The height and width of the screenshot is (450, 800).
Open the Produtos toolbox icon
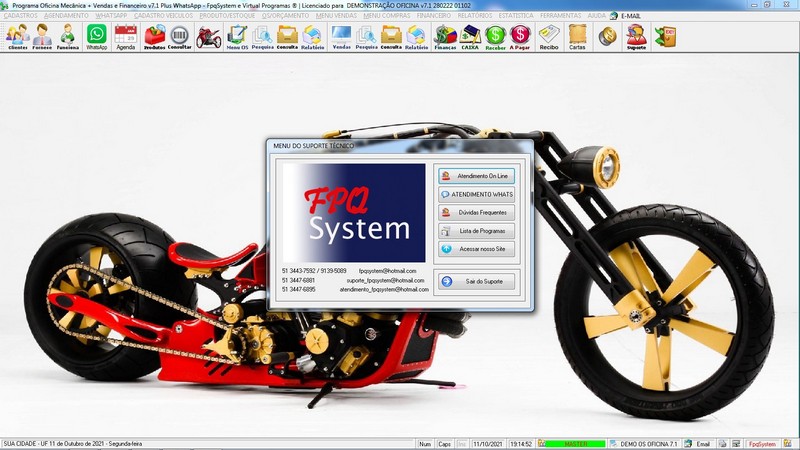155,37
